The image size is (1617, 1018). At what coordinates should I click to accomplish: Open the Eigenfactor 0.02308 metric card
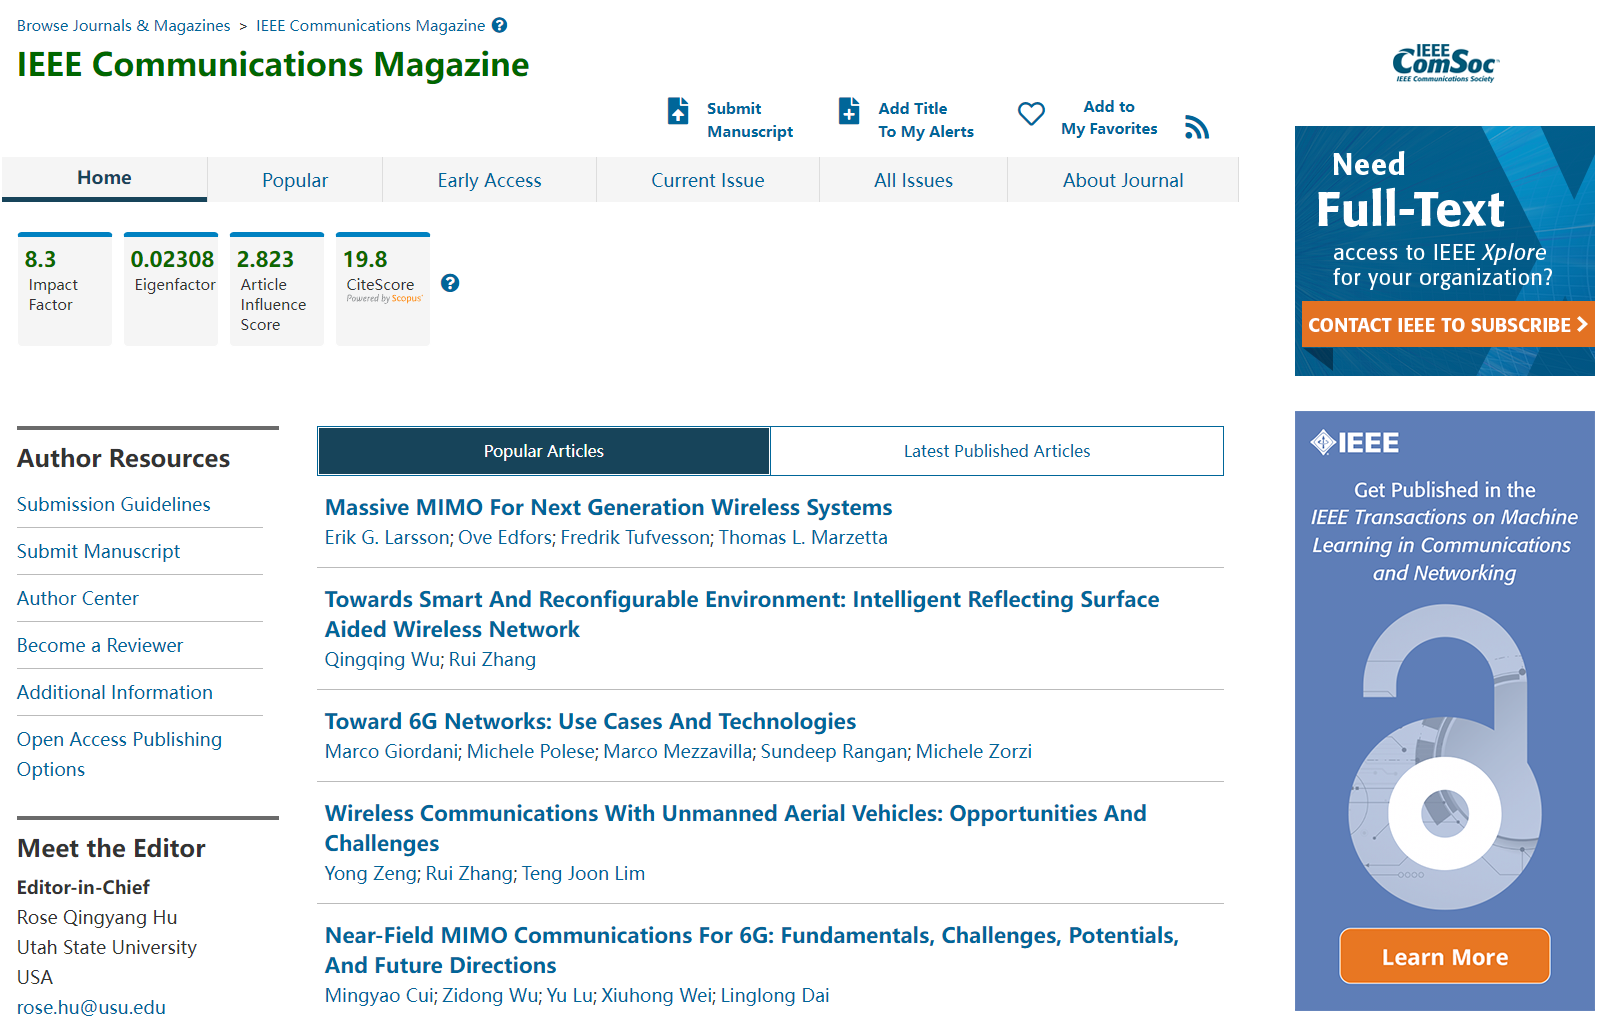coord(171,289)
